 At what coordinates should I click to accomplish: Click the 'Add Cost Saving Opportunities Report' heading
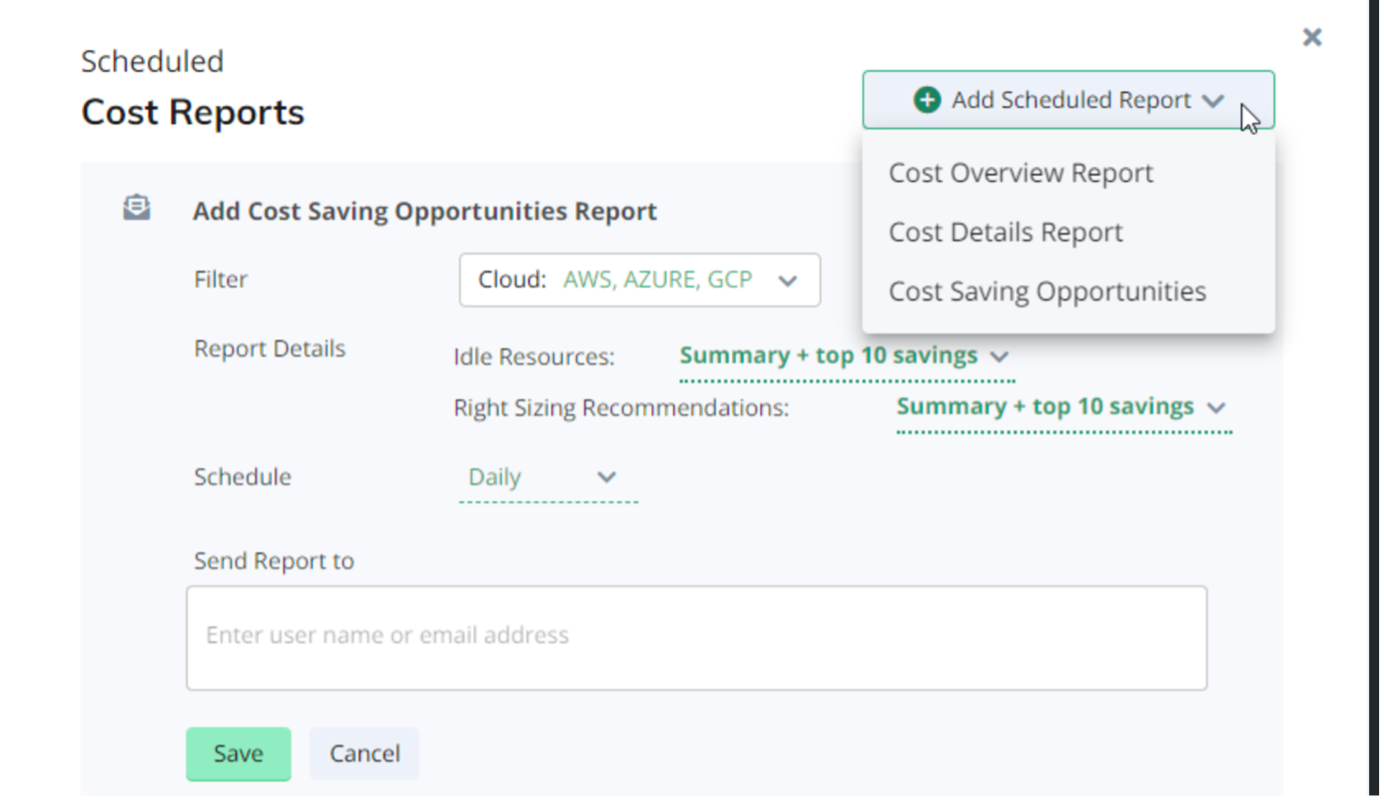(425, 211)
